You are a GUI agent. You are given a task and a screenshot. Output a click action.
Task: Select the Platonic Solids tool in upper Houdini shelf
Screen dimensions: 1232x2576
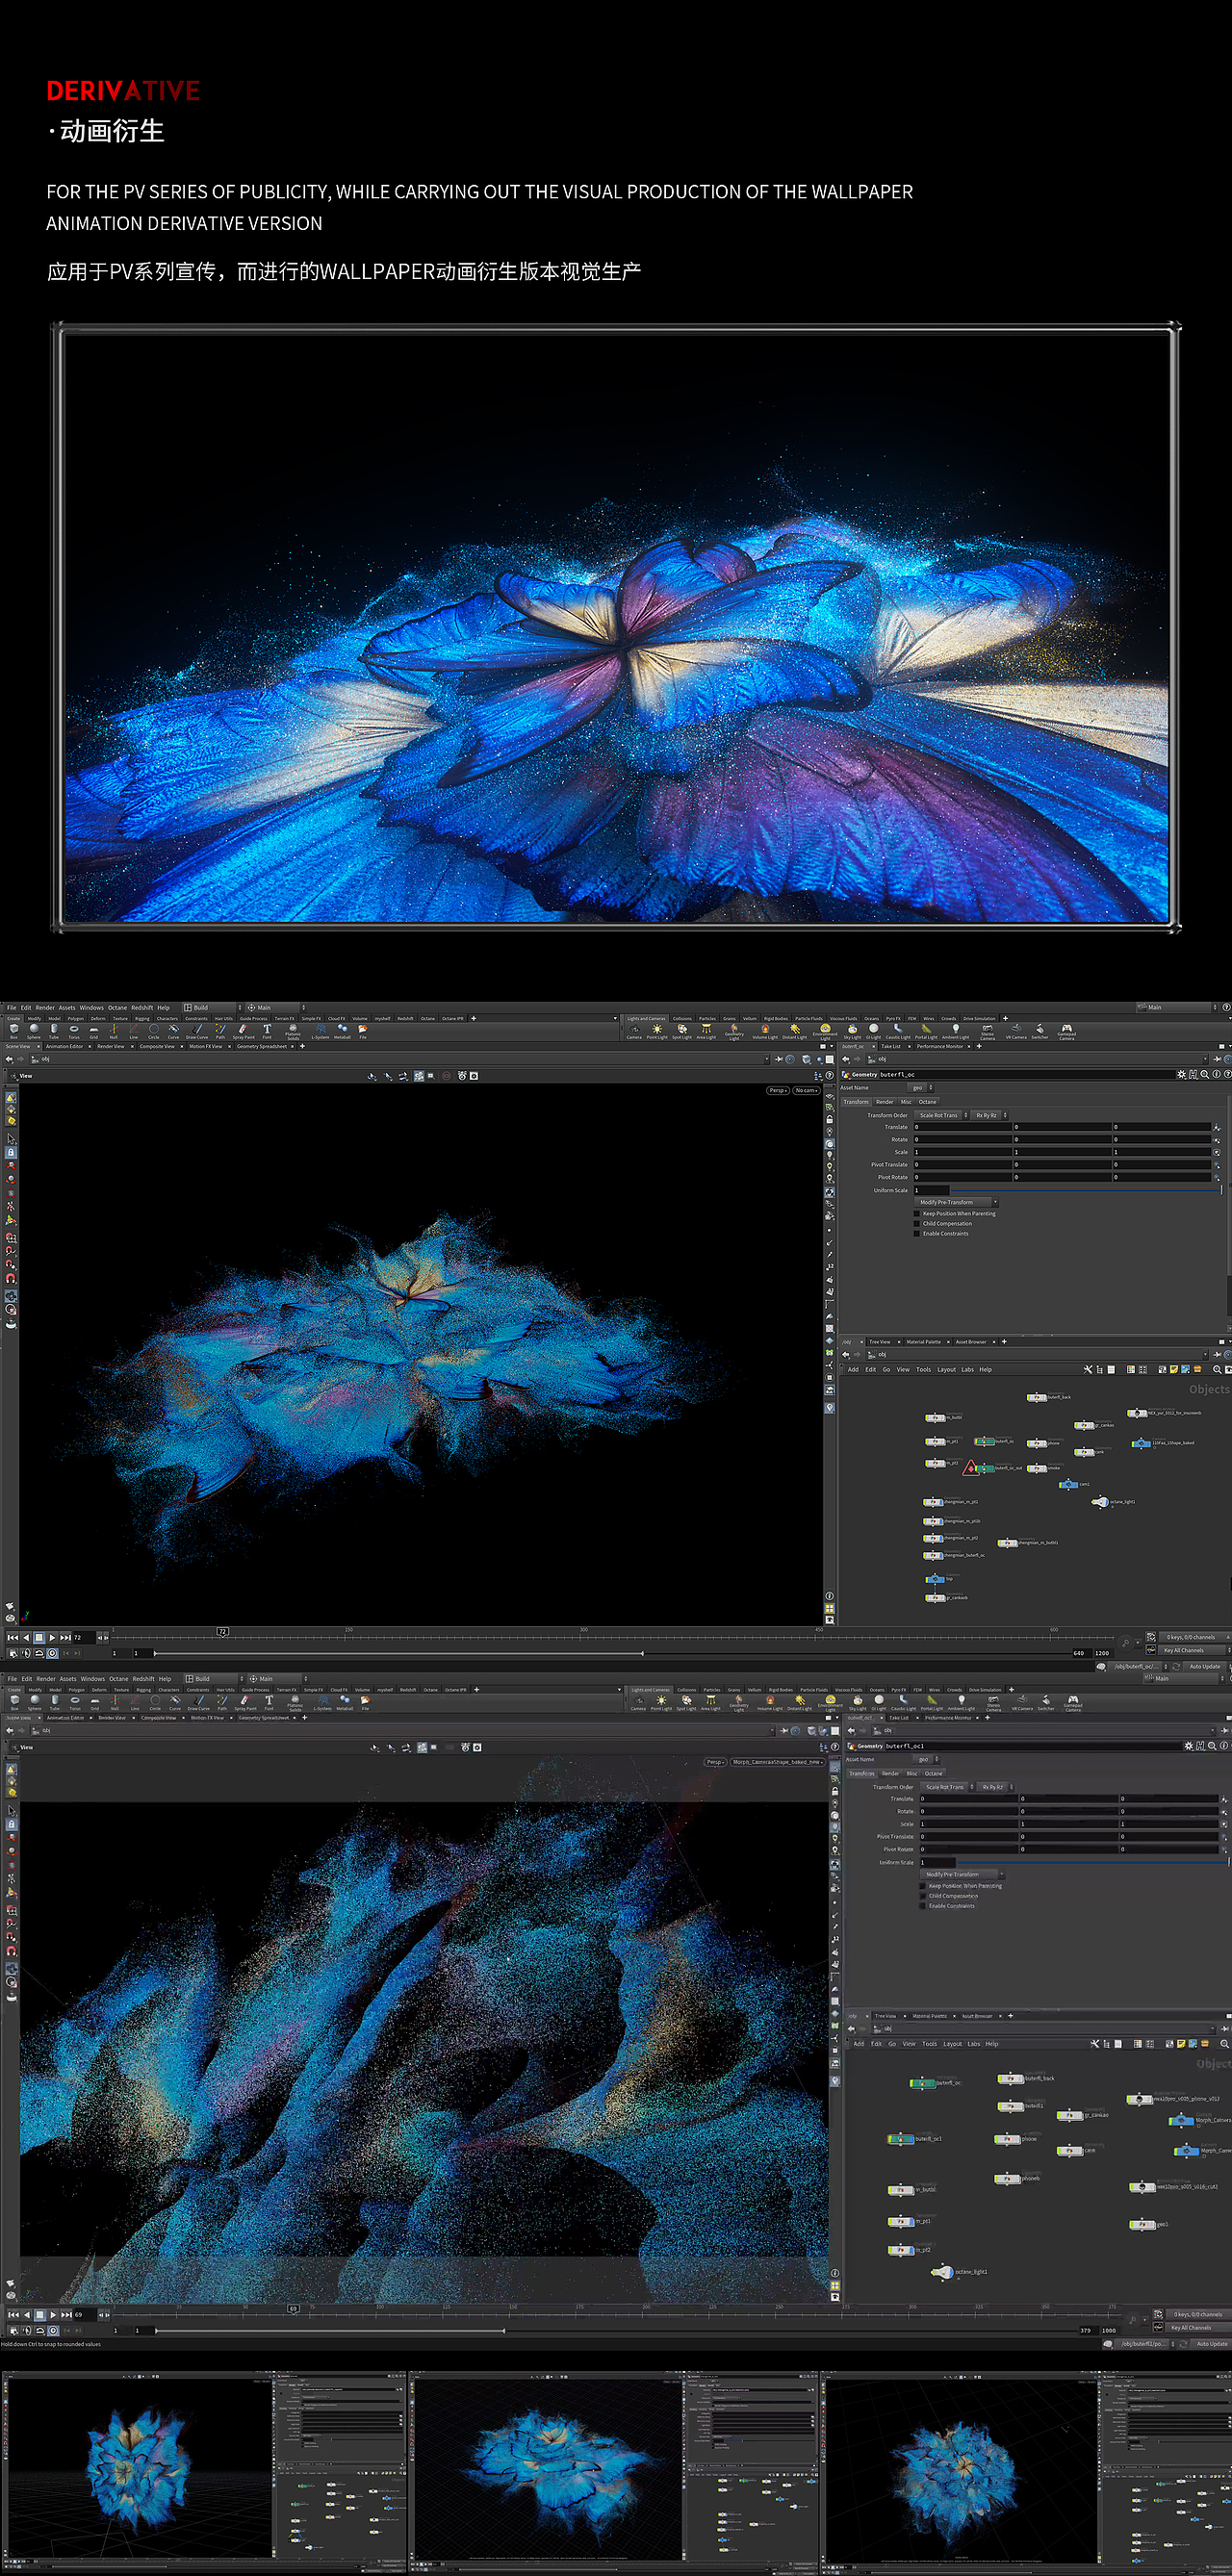click(x=293, y=1031)
